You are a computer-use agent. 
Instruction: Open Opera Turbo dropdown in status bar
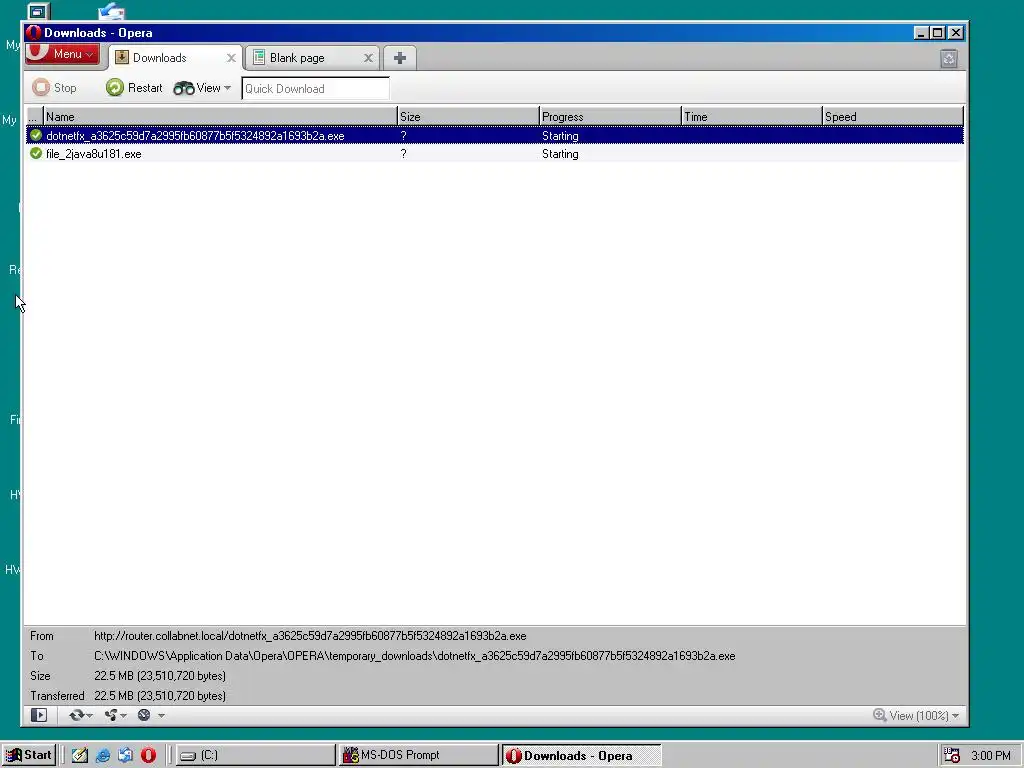(x=151, y=715)
